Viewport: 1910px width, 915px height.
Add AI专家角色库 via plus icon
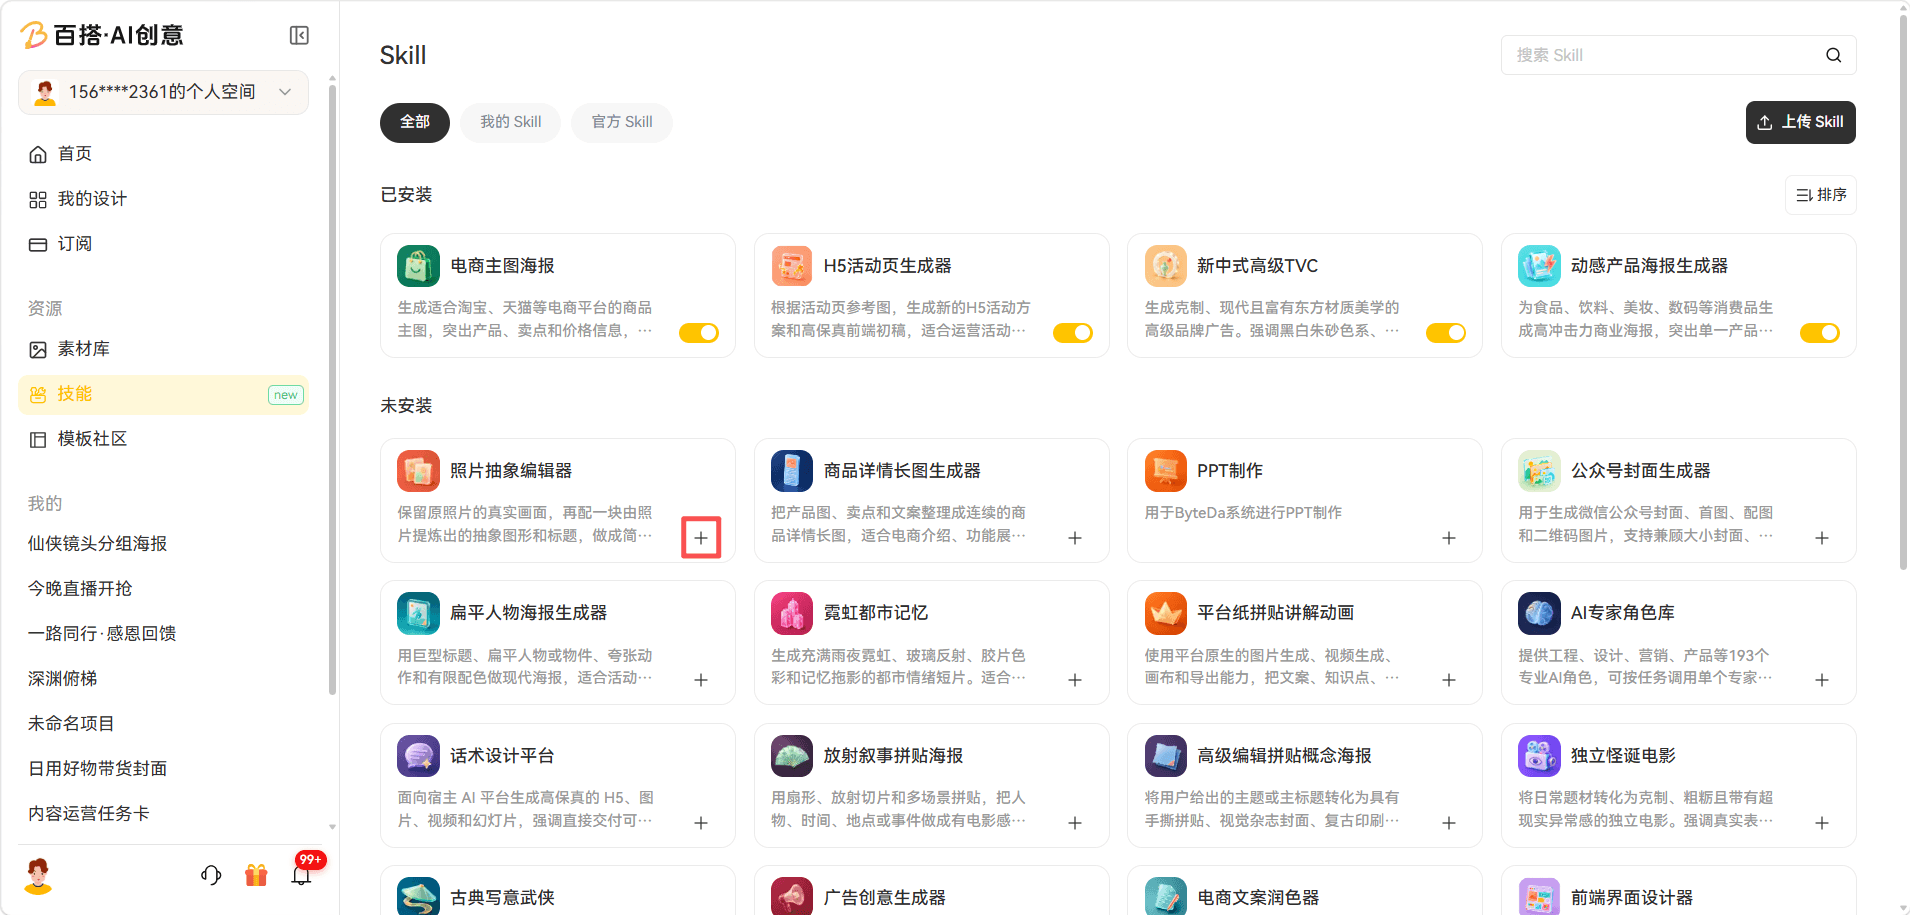(x=1822, y=680)
